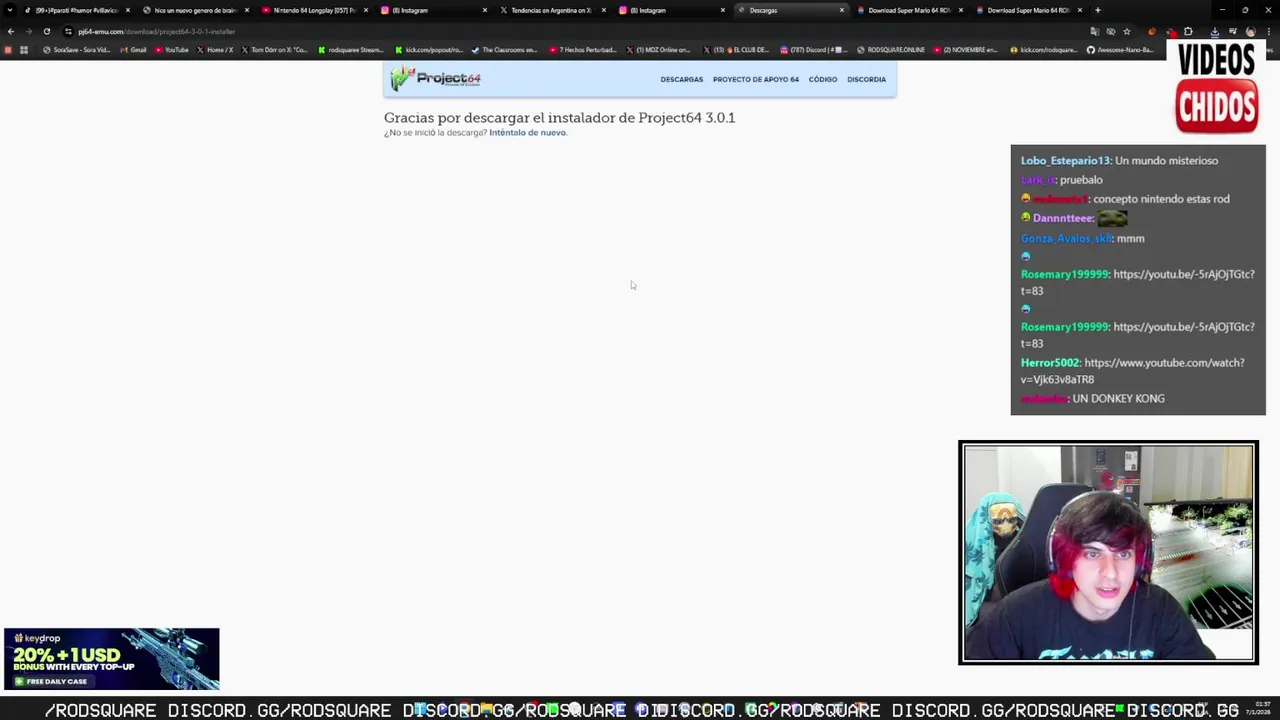Screen dimensions: 1280x720
Task: Open the Home / X bookmark
Action: (215, 50)
